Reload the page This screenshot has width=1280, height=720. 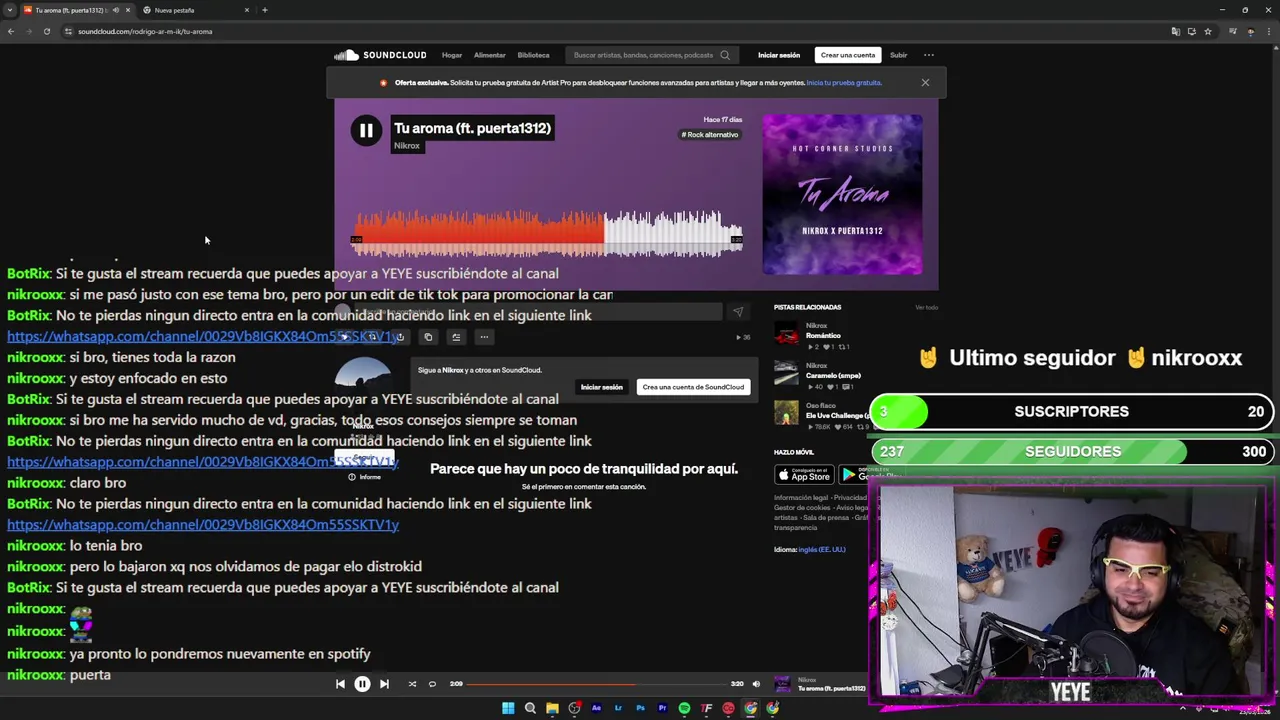click(x=46, y=31)
